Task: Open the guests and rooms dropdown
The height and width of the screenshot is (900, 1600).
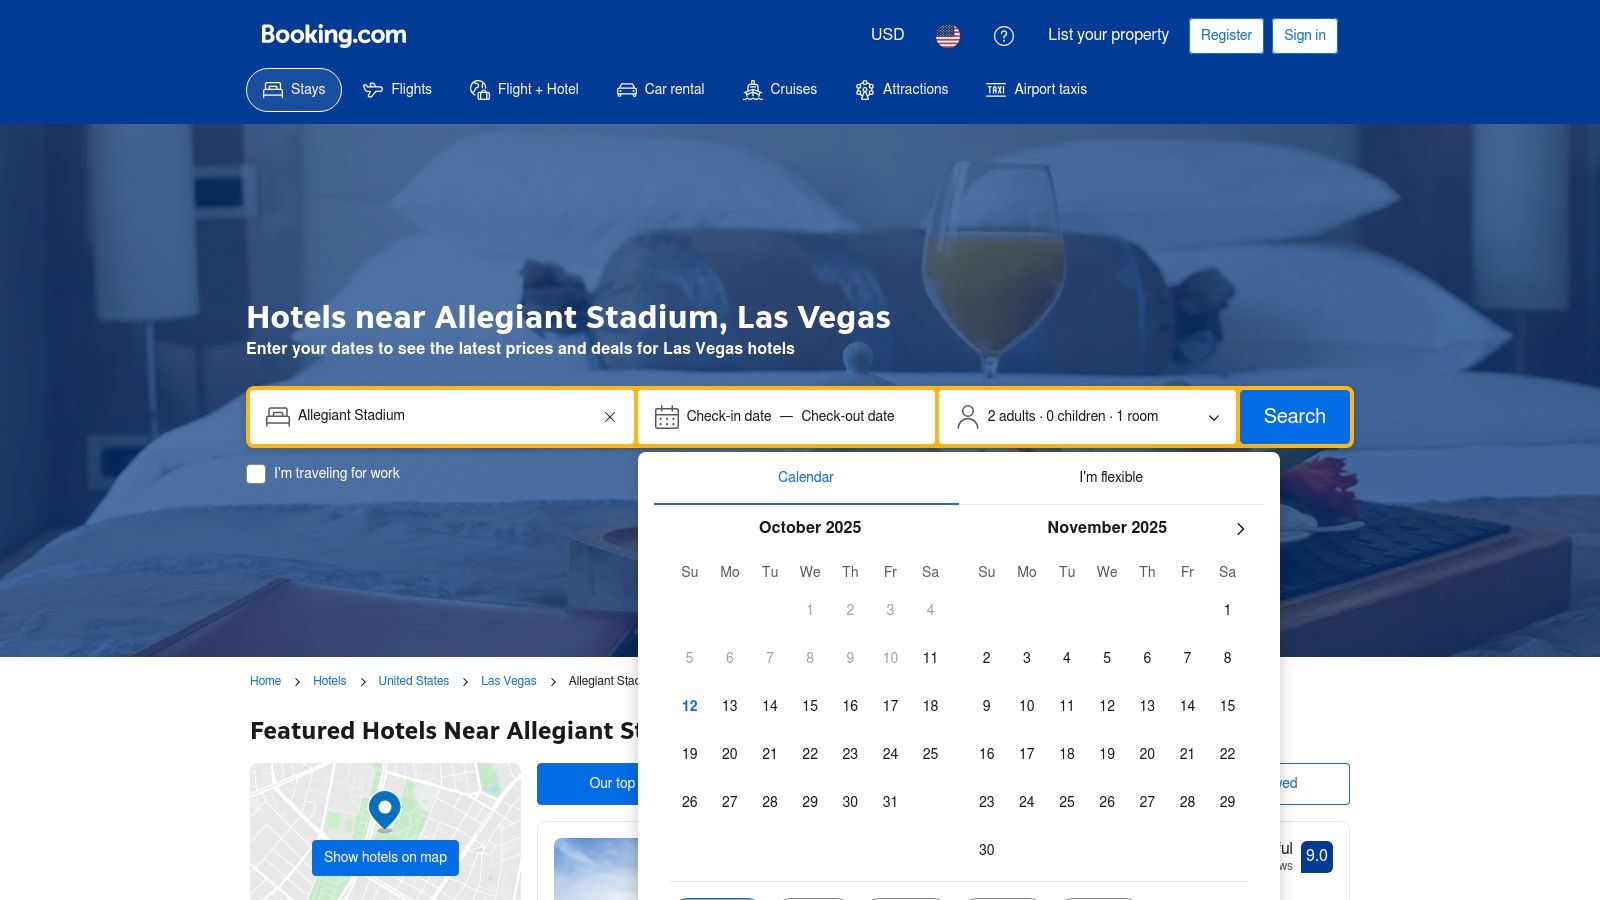Action: tap(1088, 417)
